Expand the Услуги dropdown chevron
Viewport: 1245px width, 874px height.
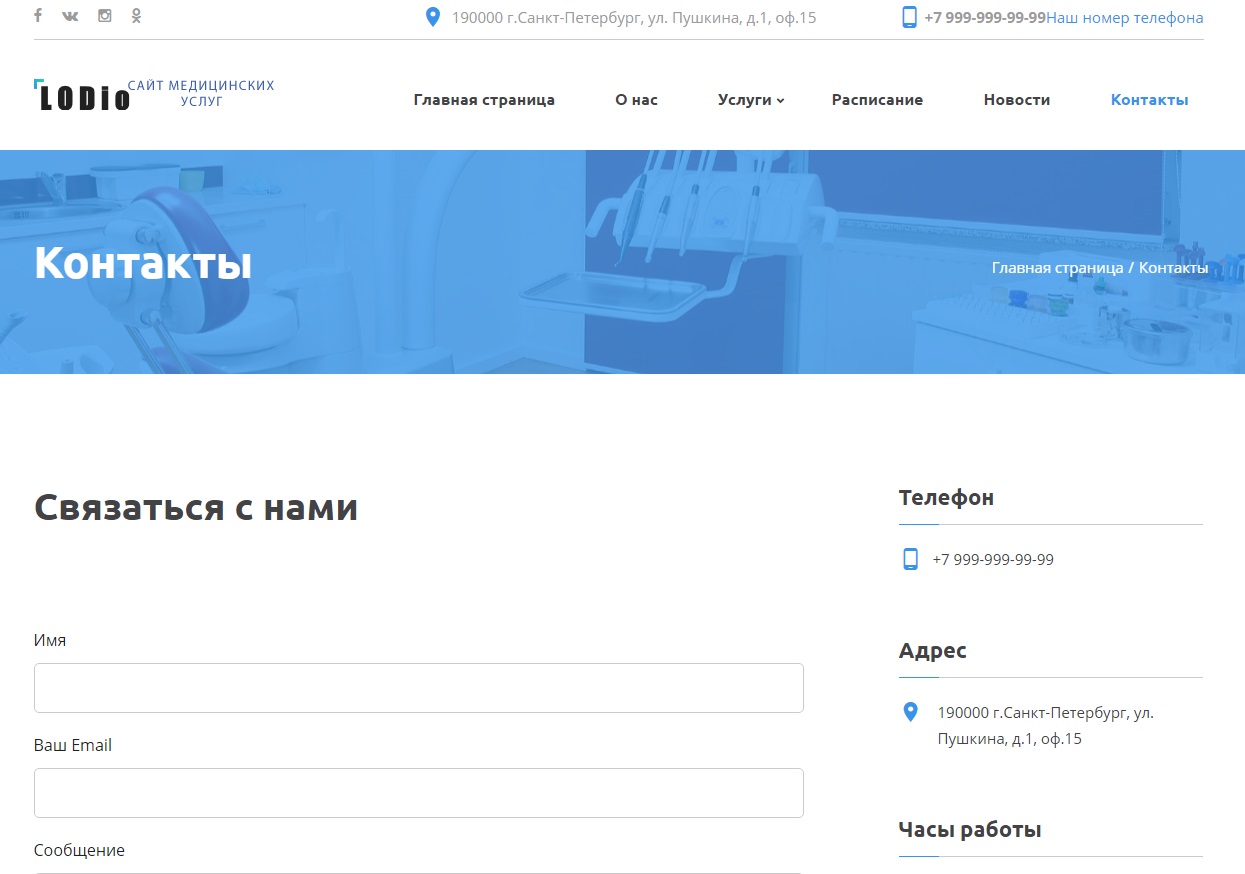pyautogui.click(x=781, y=100)
